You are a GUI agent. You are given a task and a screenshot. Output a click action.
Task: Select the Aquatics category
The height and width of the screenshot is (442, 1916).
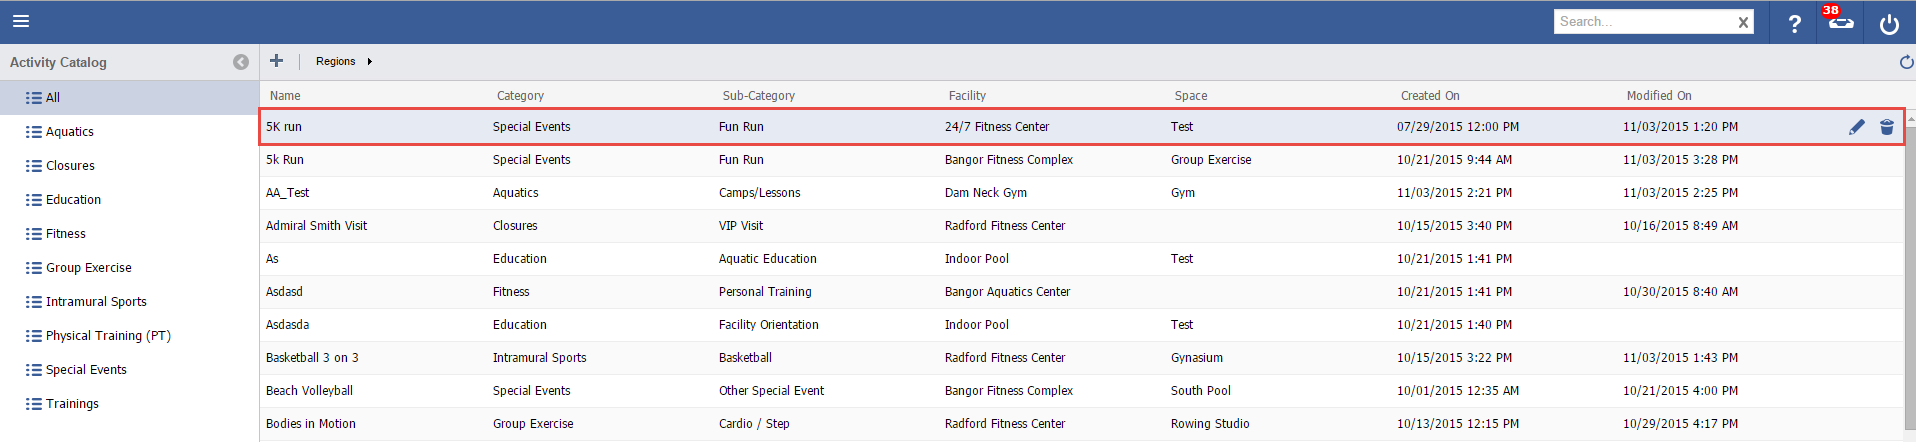70,132
